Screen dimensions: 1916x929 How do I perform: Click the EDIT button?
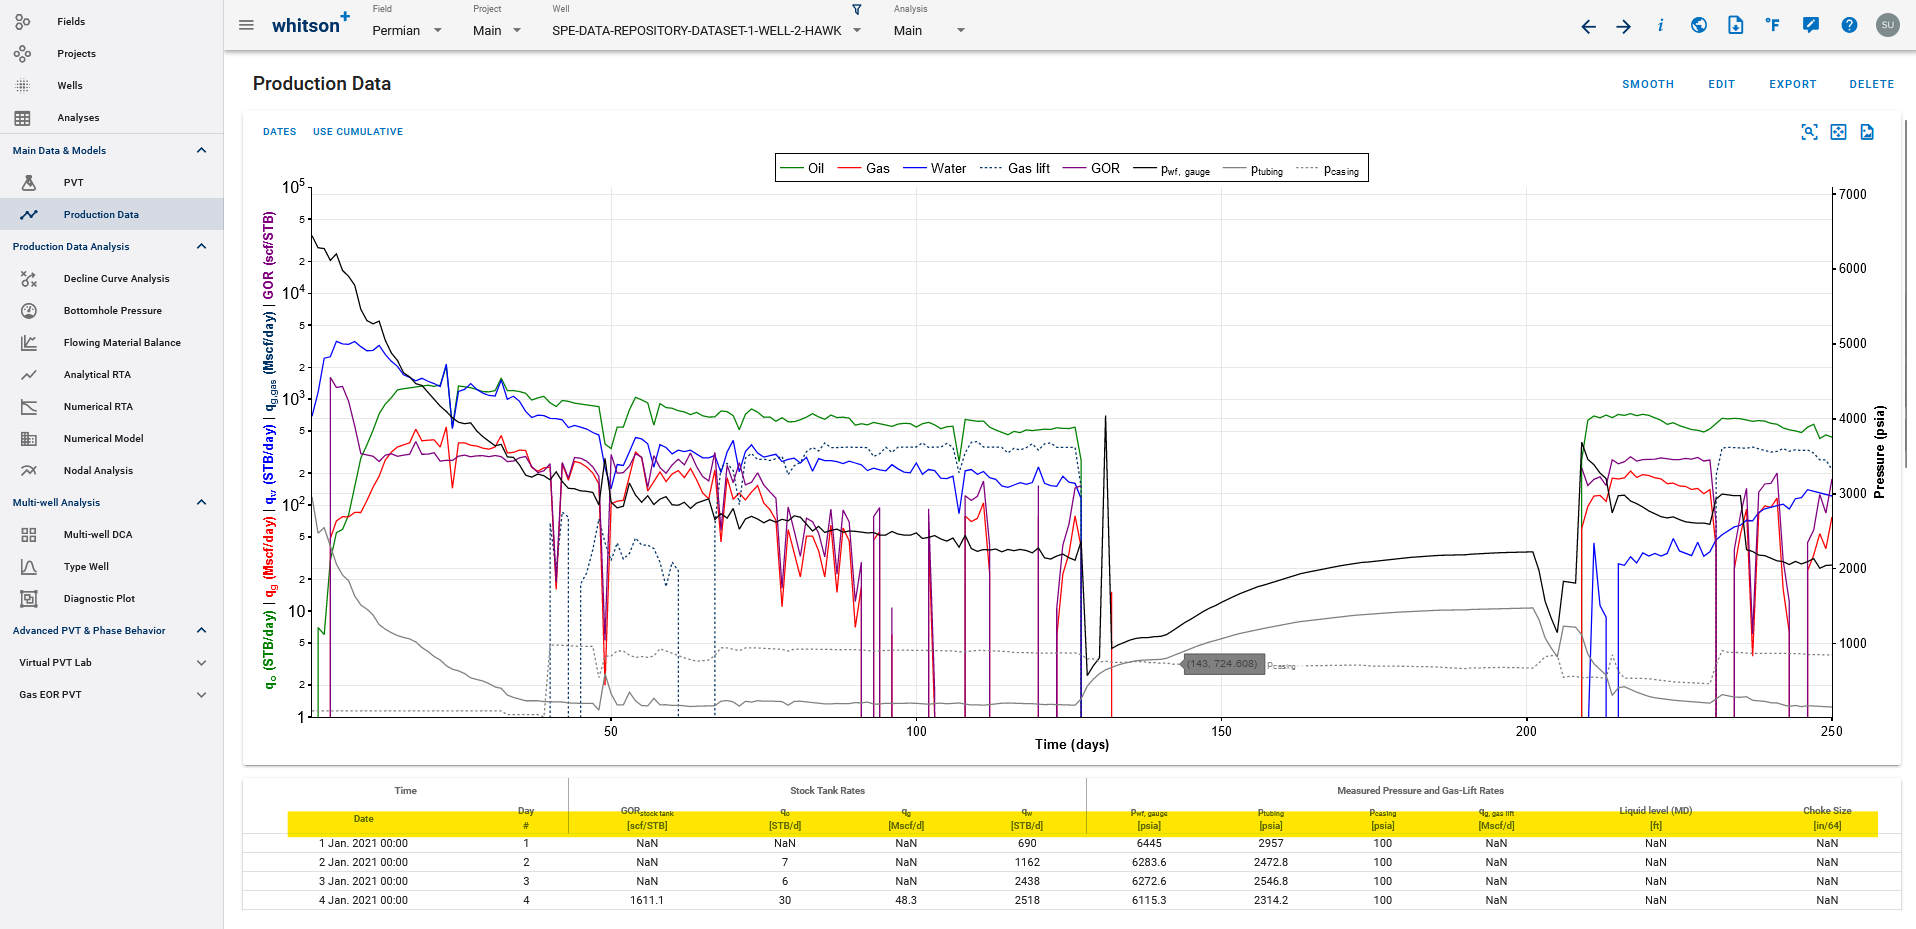(1721, 84)
